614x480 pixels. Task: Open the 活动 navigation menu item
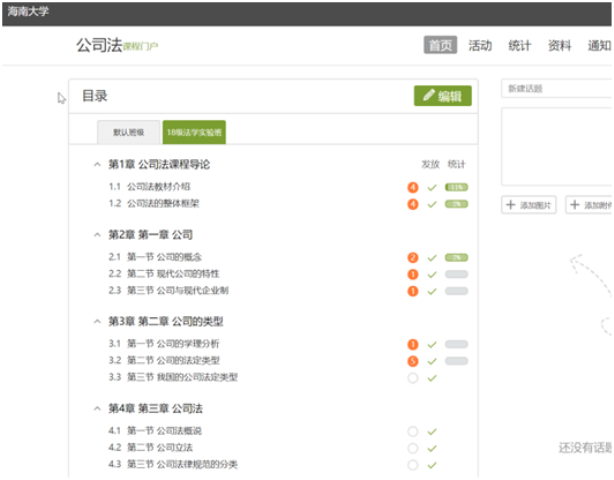(480, 45)
